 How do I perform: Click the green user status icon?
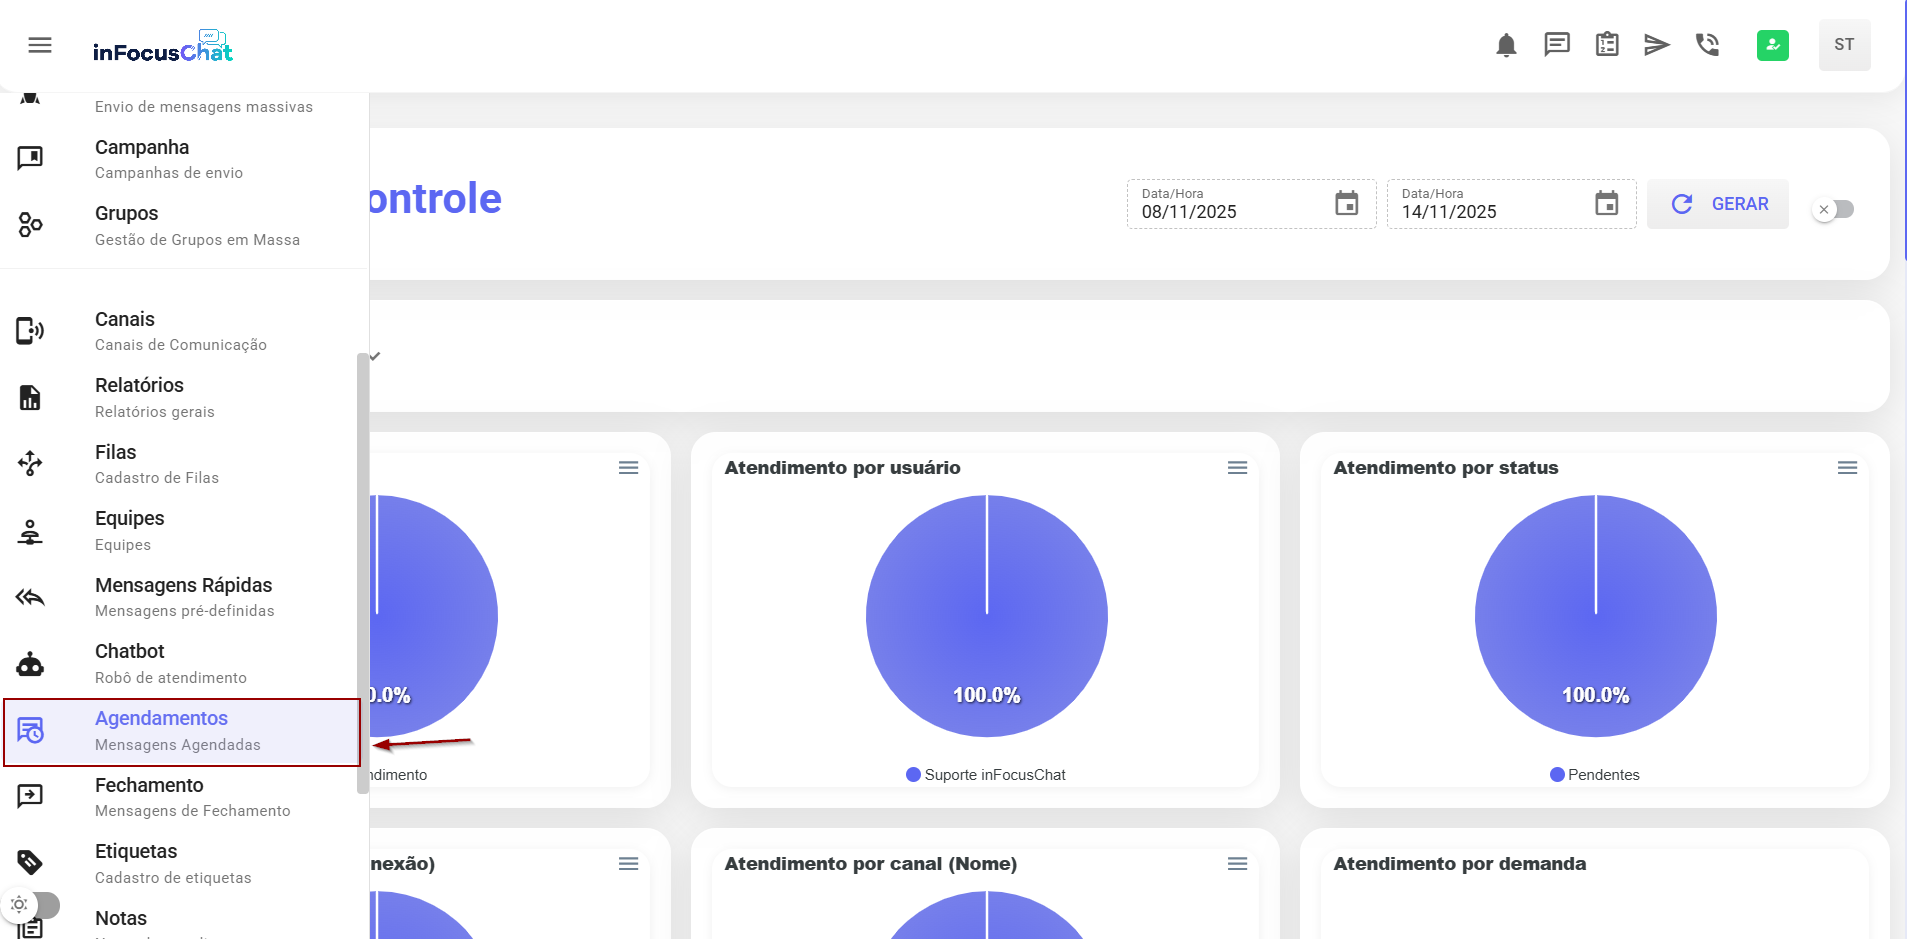1772,45
